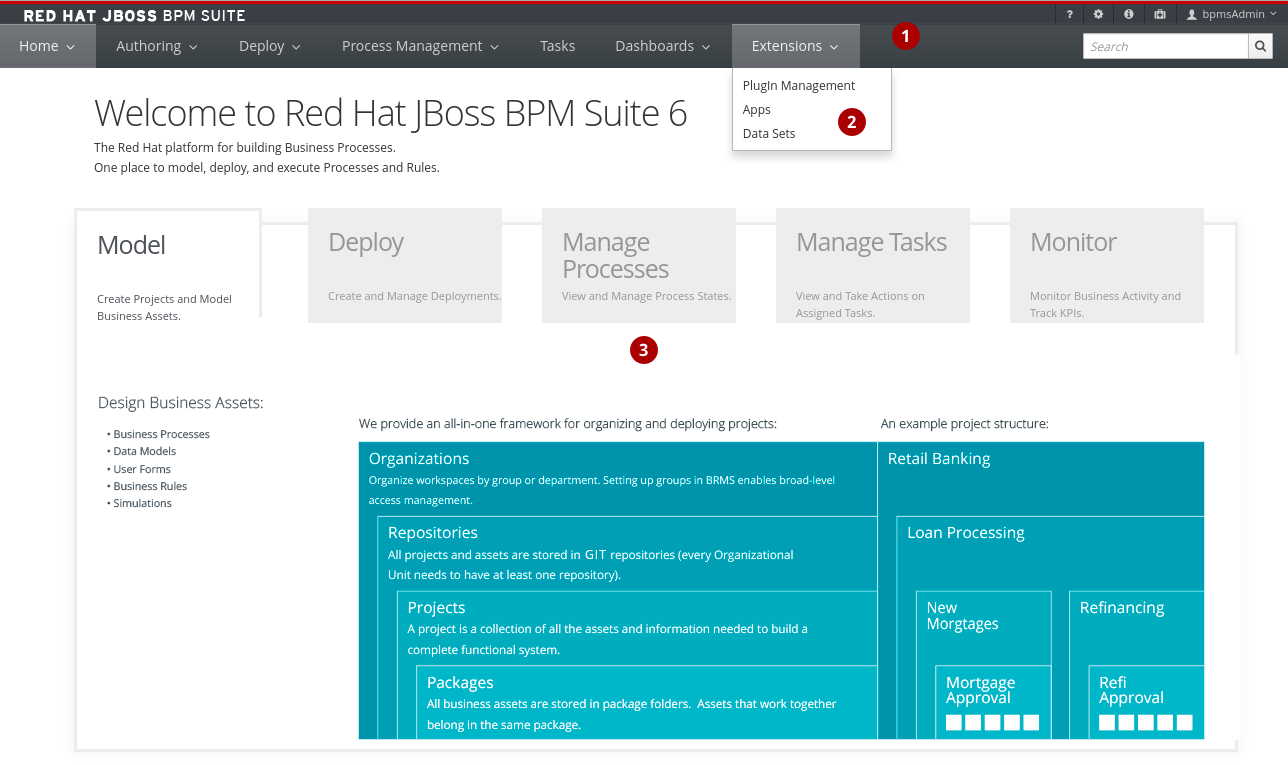Click the Business Processes link
The width and height of the screenshot is (1288, 765).
pos(161,434)
